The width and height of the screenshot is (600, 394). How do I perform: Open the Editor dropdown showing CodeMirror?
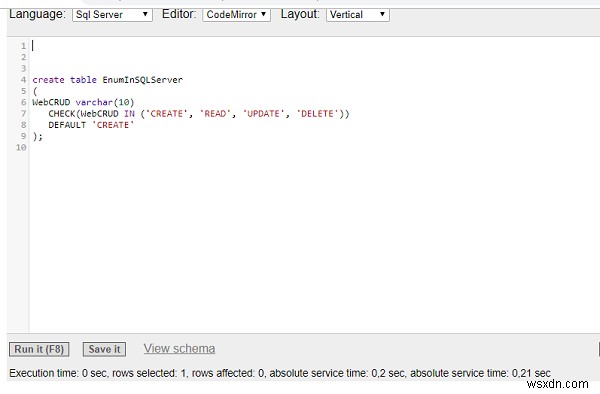tap(236, 15)
